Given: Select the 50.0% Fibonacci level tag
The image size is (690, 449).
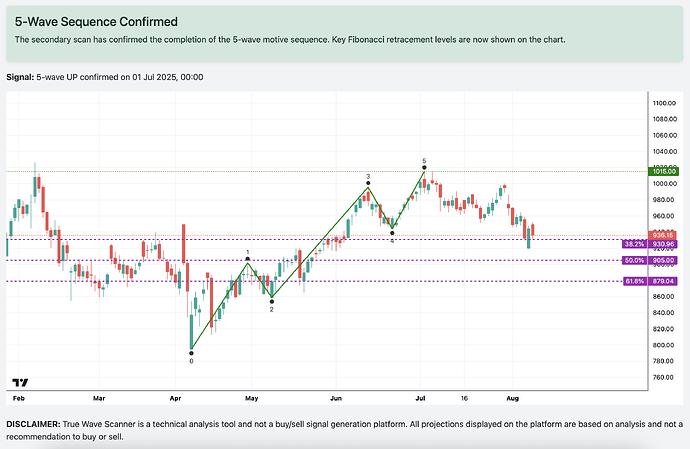Looking at the screenshot, I should (x=634, y=261).
